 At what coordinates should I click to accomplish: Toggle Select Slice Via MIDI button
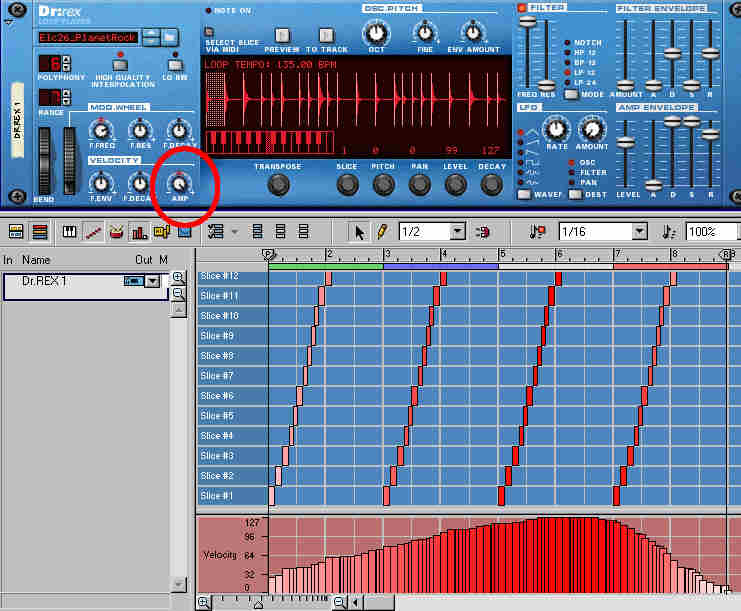click(208, 32)
